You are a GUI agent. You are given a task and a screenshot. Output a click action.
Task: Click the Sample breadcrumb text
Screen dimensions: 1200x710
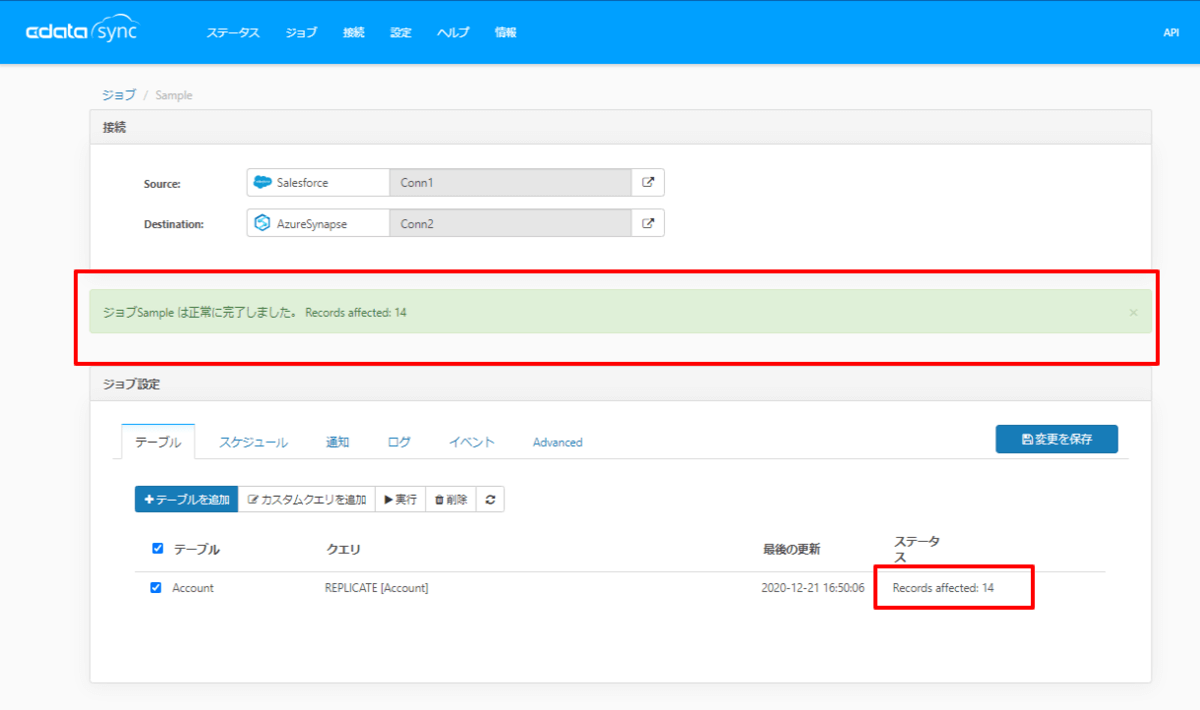(174, 95)
